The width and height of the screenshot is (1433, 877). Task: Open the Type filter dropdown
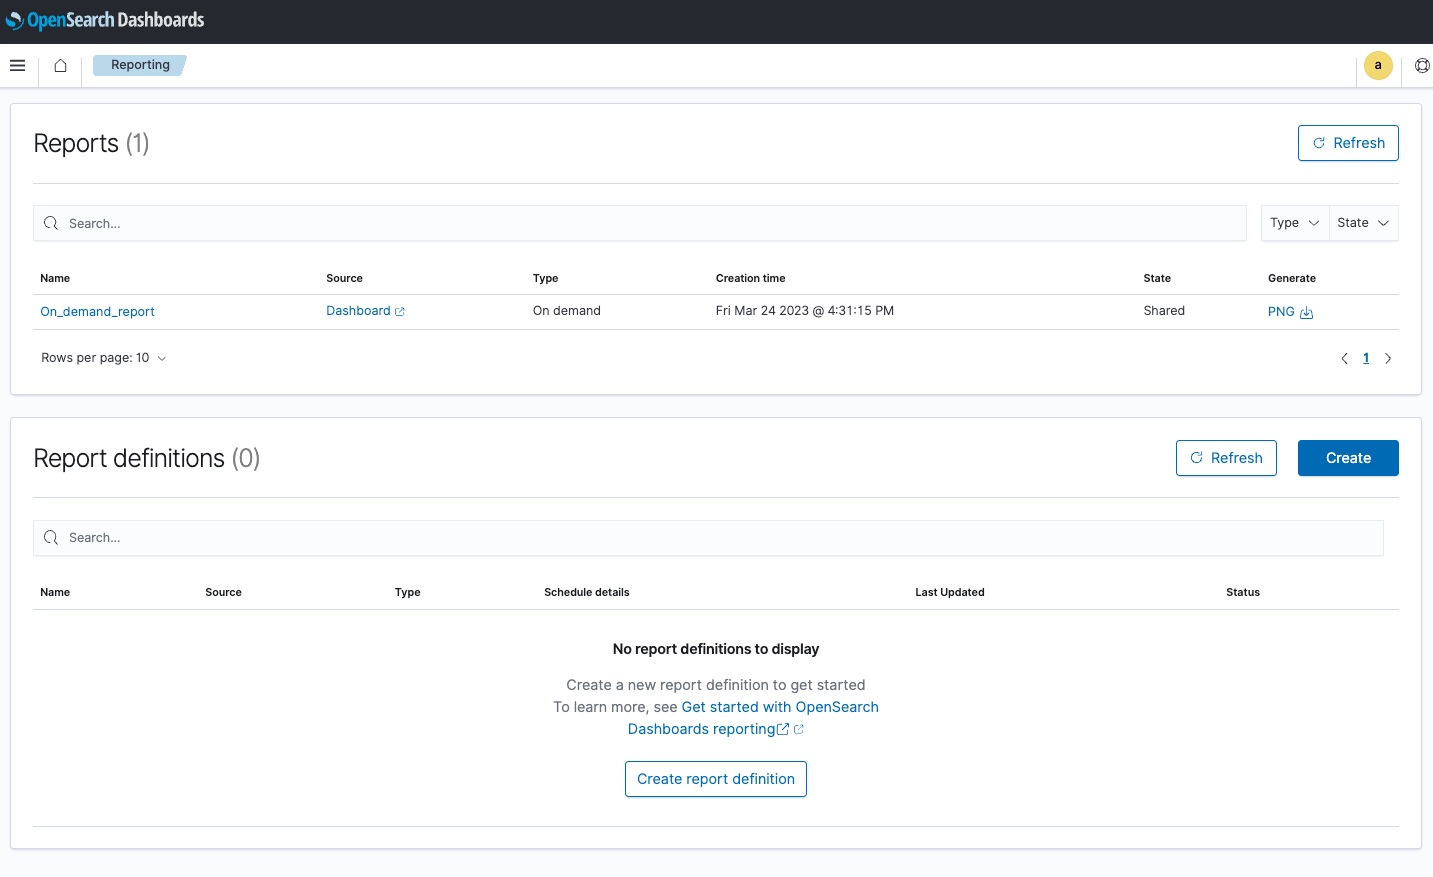pos(1294,222)
